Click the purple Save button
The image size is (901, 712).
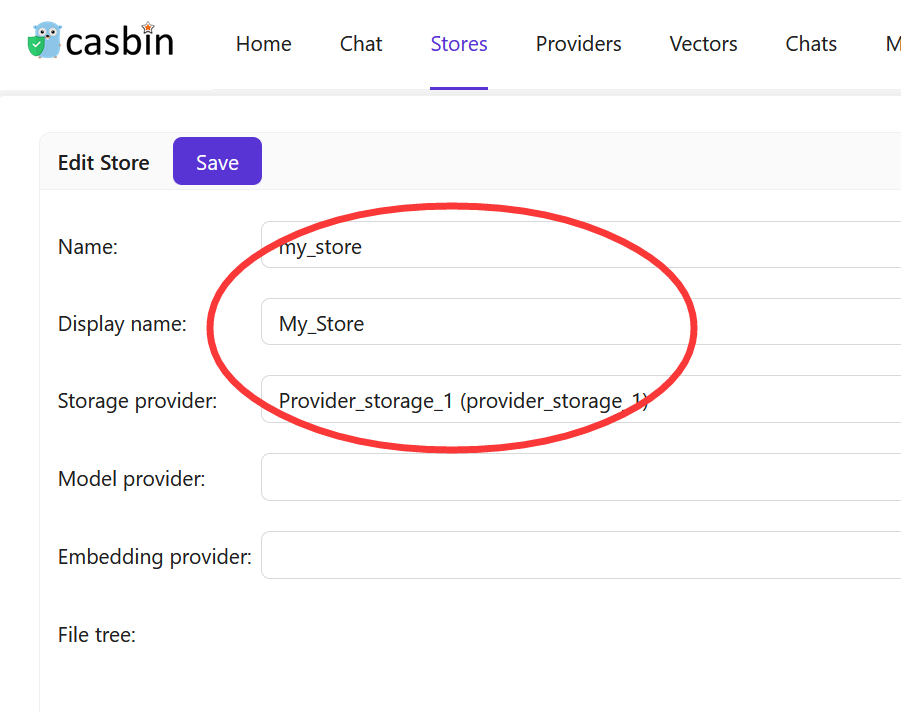click(x=217, y=160)
